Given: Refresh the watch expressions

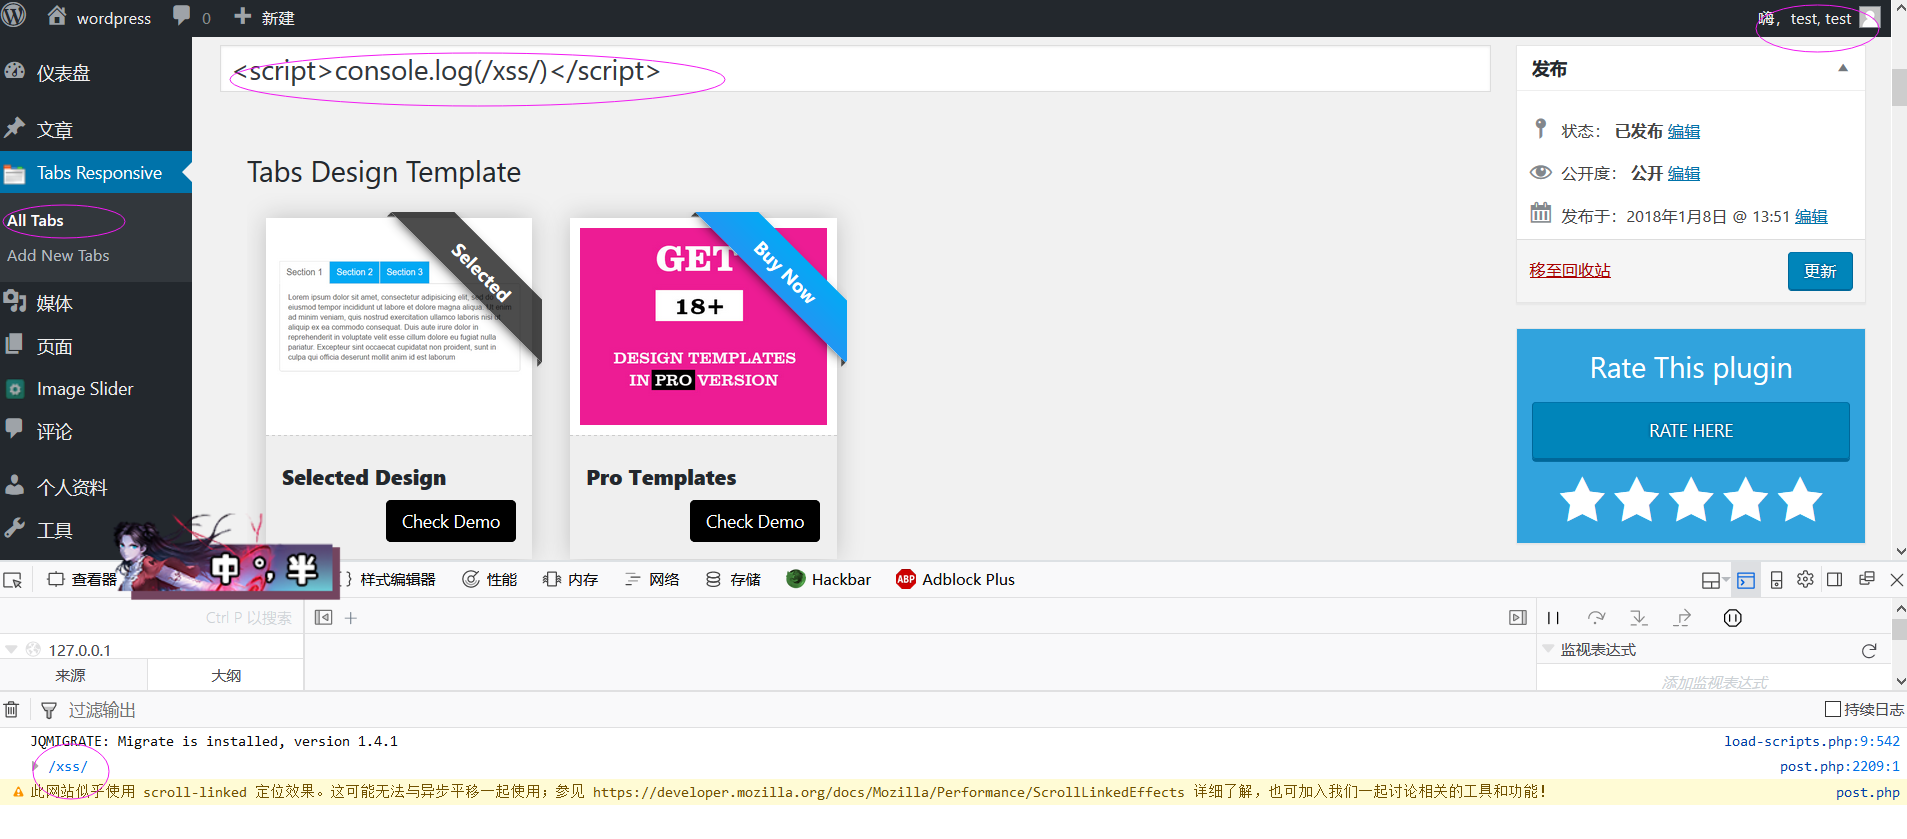Looking at the screenshot, I should (x=1869, y=651).
